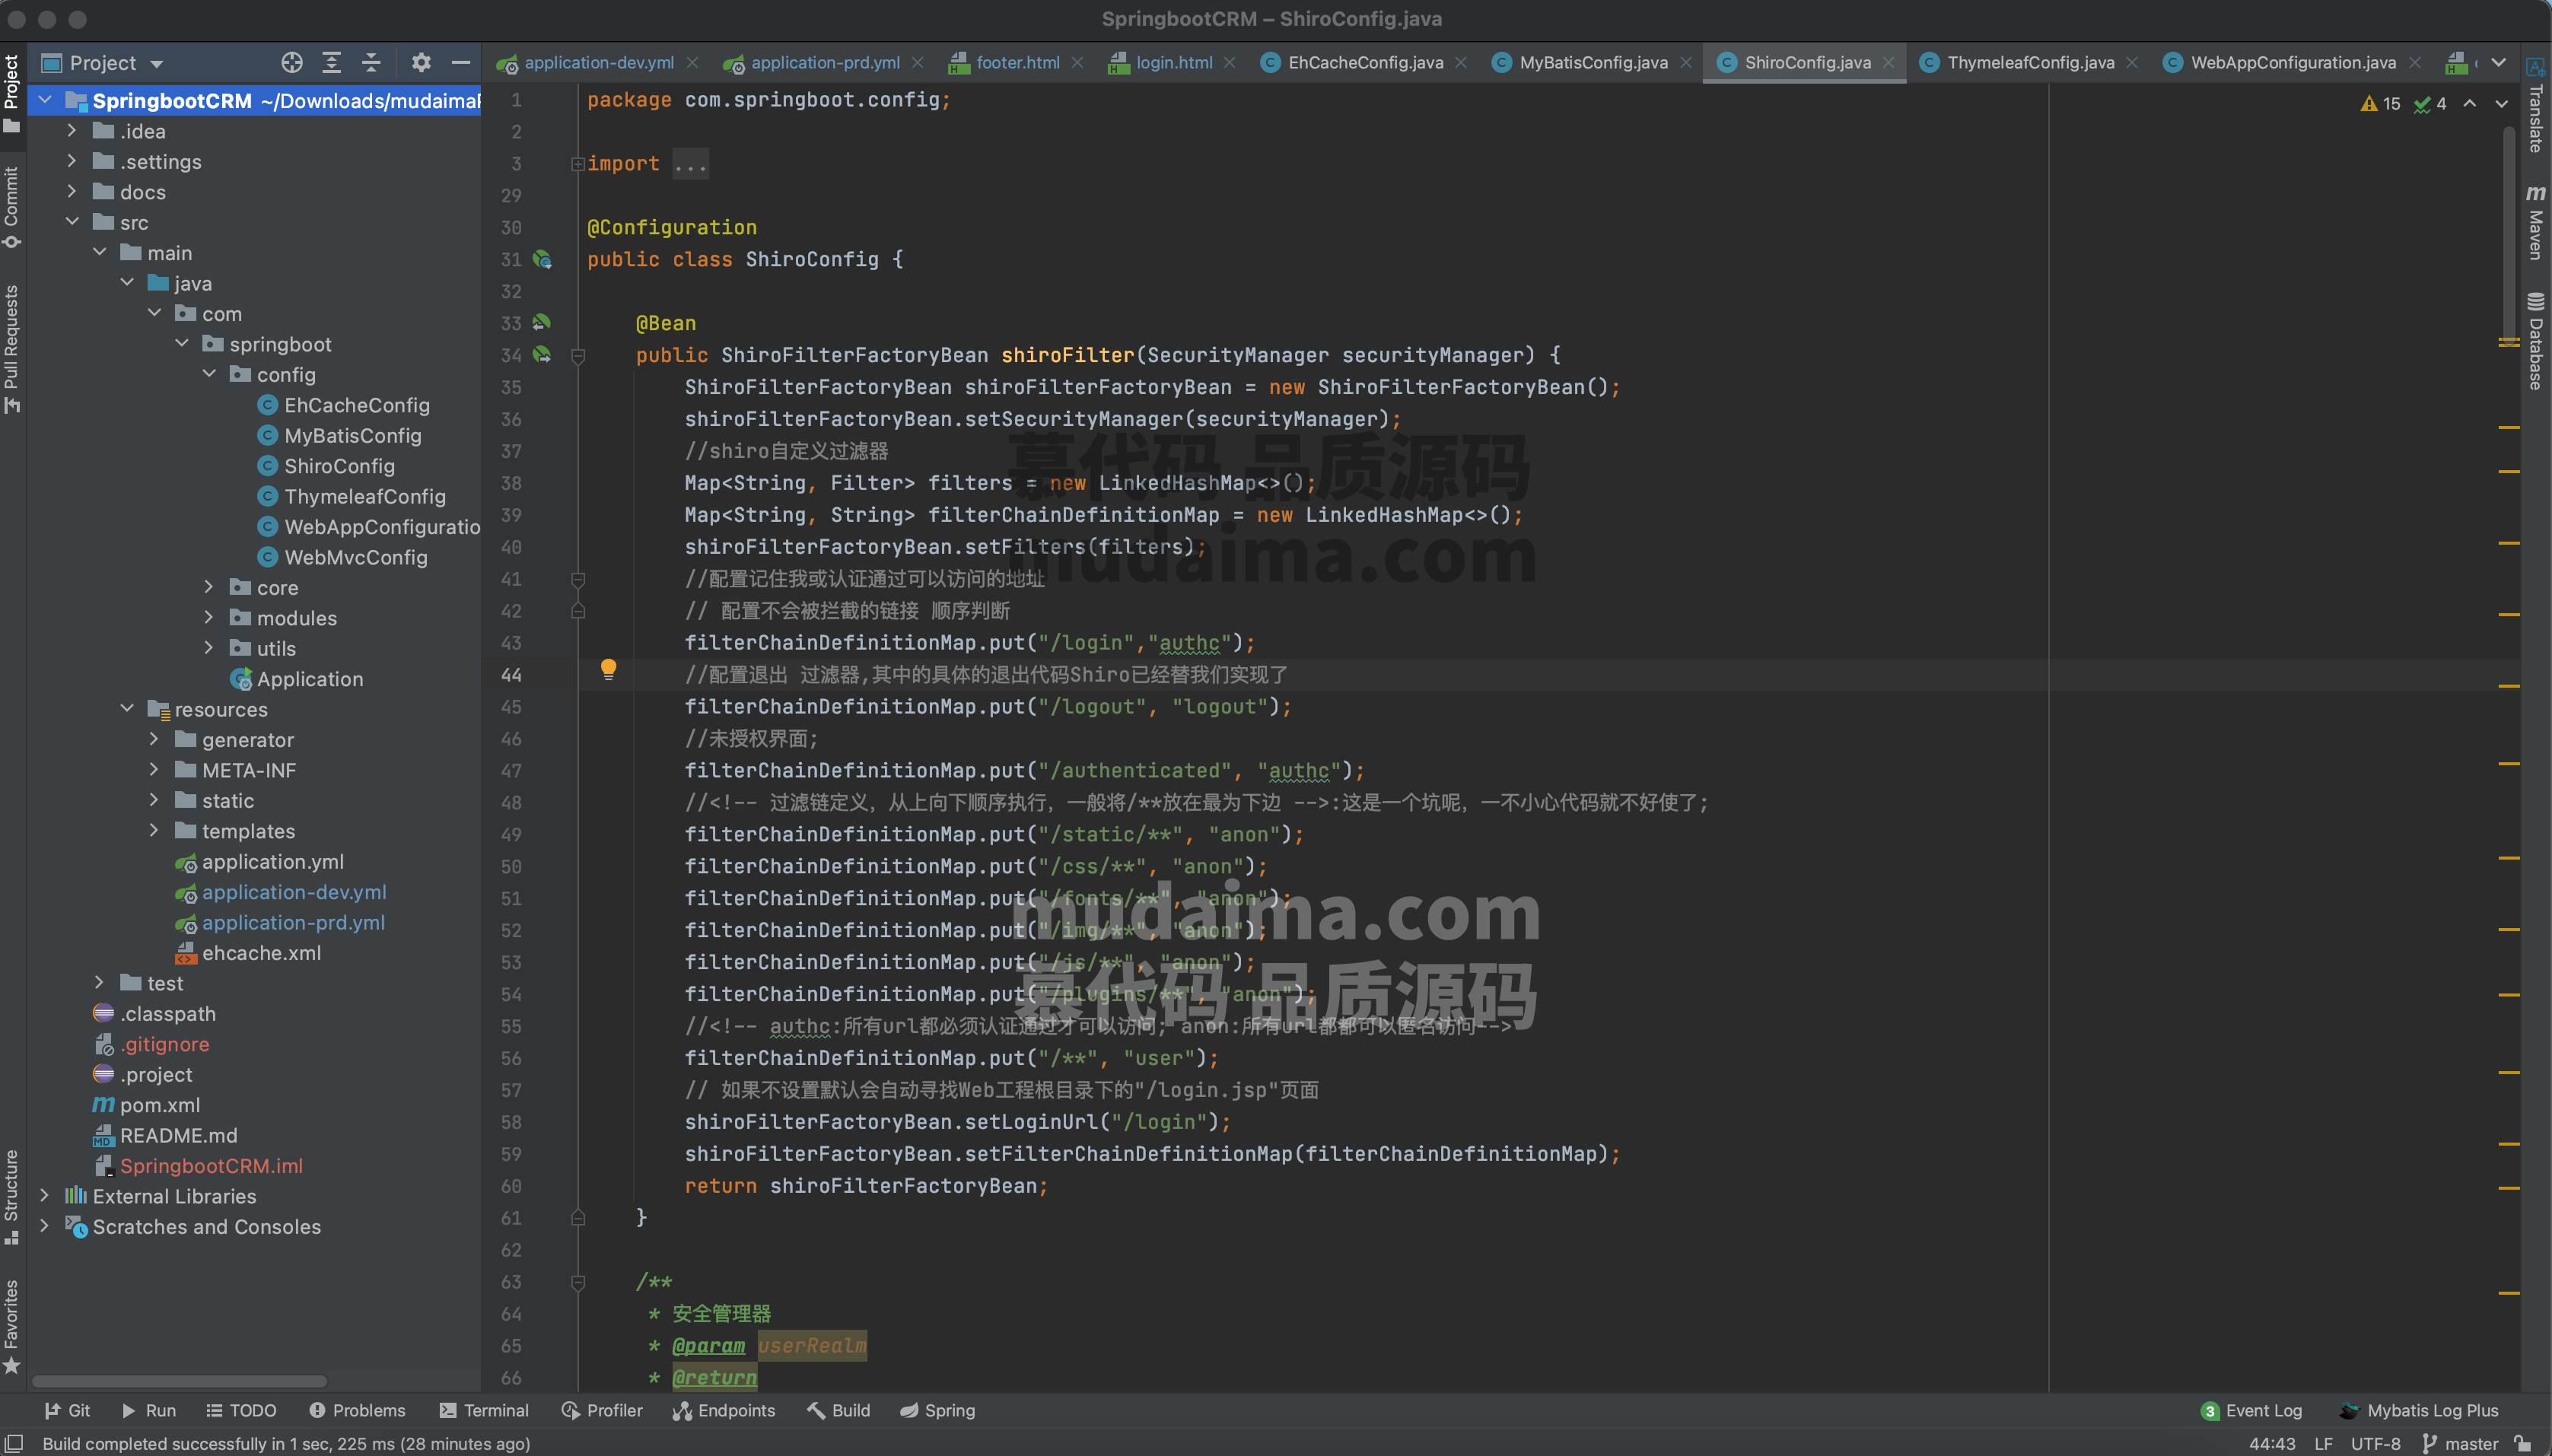Click Collapse All icon in Project panel
This screenshot has height=1456, width=2552.
[371, 63]
